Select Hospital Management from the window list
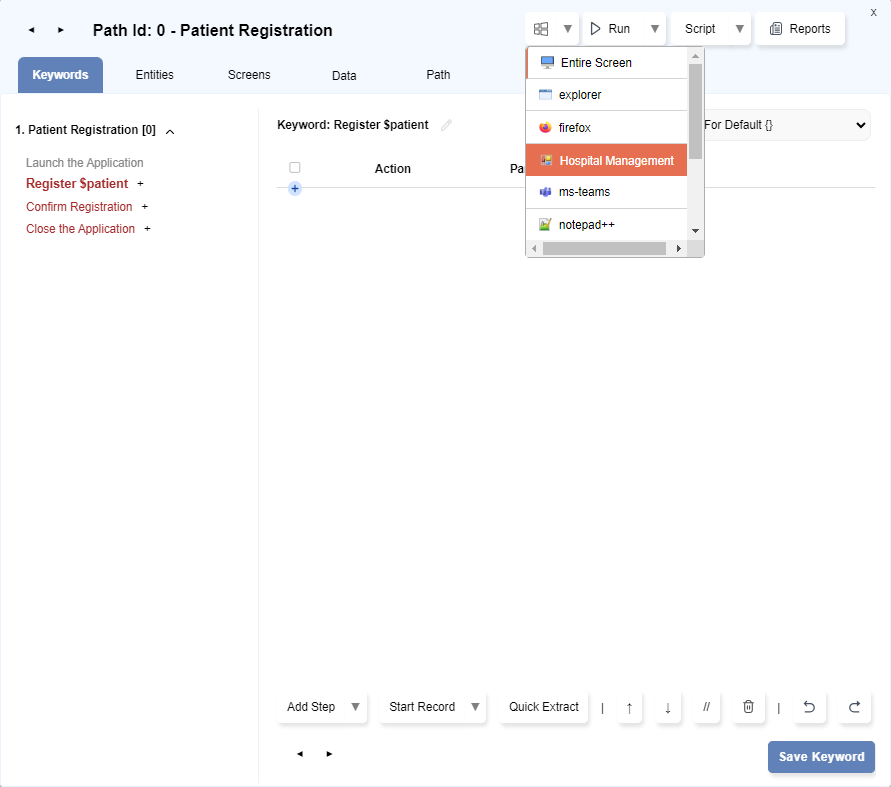This screenshot has height=787, width=891. [x=606, y=160]
